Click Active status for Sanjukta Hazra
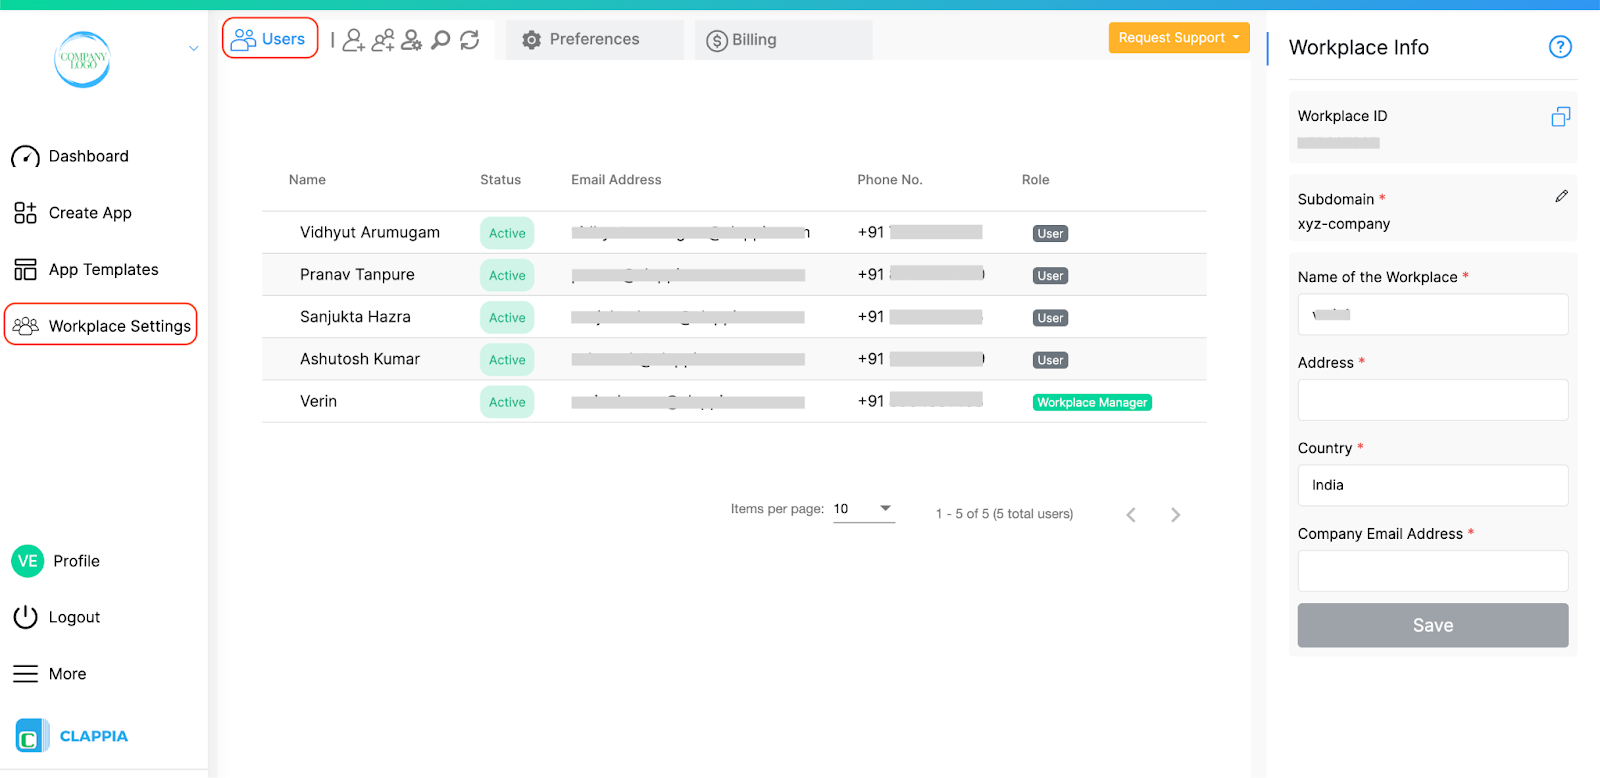This screenshot has width=1600, height=778. pos(507,317)
